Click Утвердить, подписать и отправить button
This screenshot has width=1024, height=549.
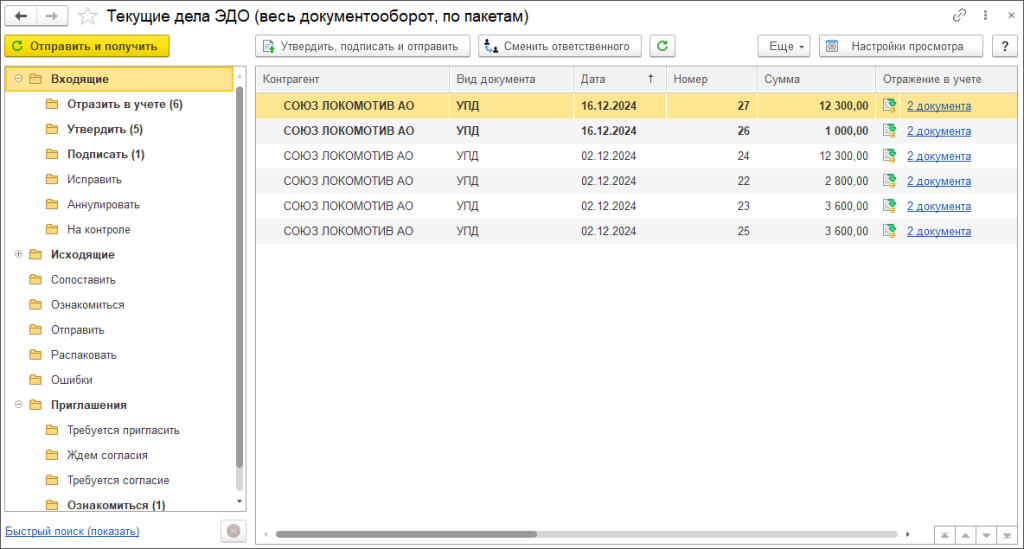tap(362, 46)
